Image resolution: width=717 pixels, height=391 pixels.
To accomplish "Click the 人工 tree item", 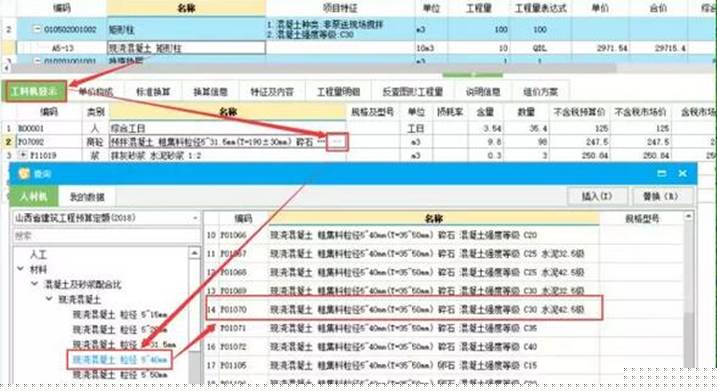I will [38, 254].
